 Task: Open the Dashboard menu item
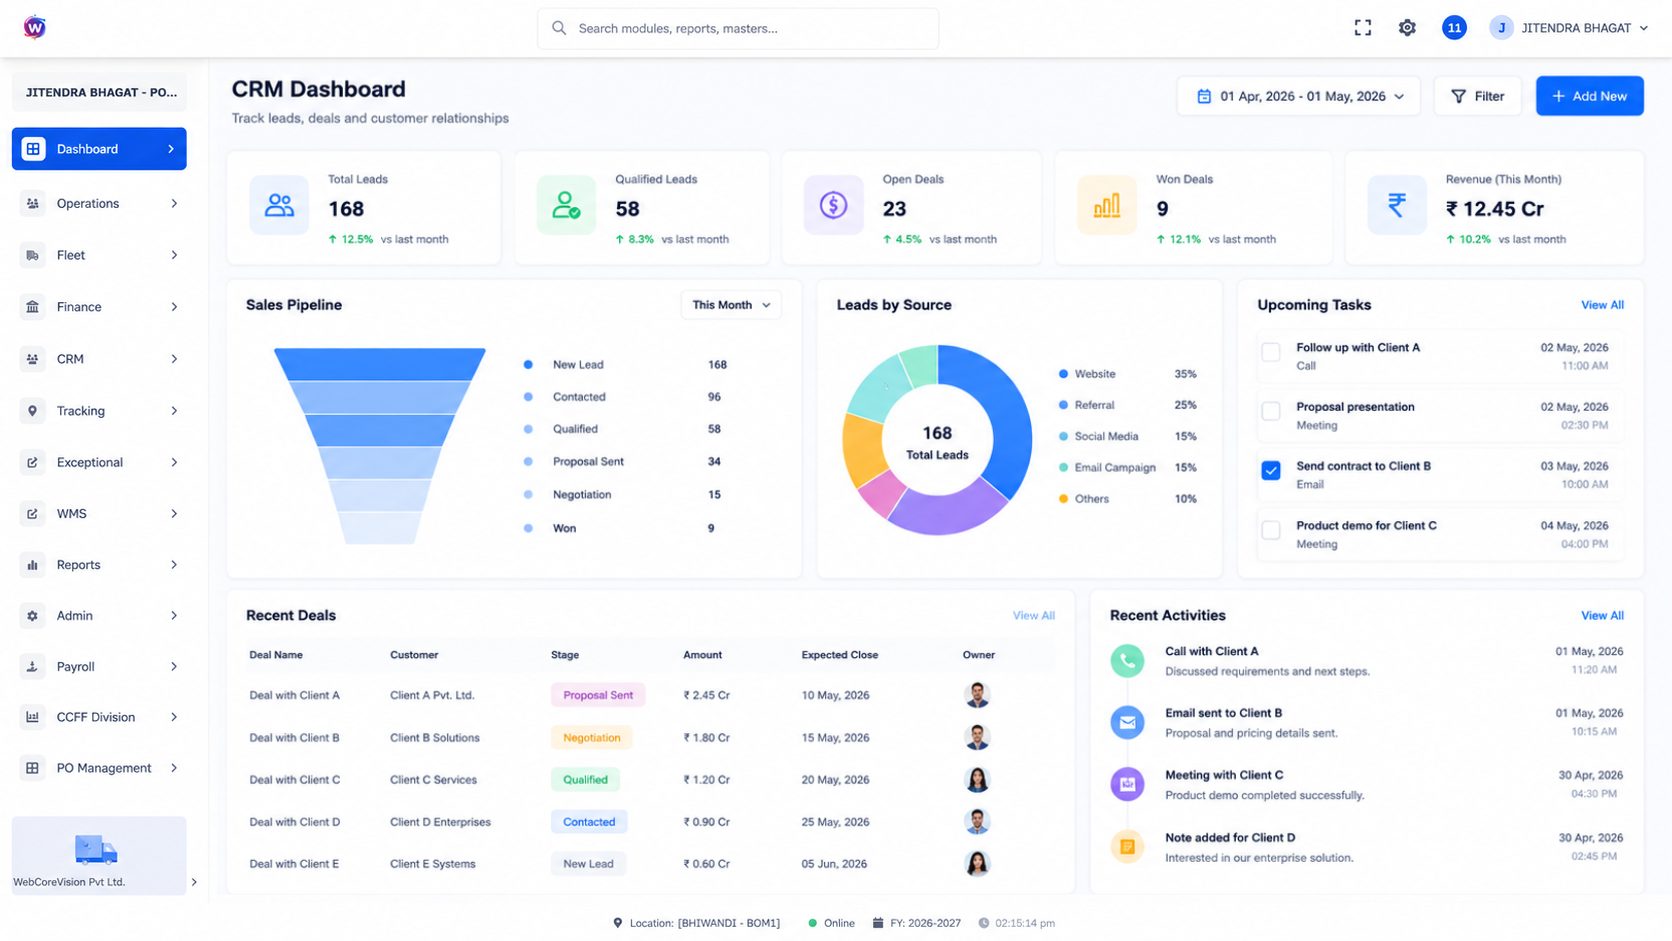(99, 149)
